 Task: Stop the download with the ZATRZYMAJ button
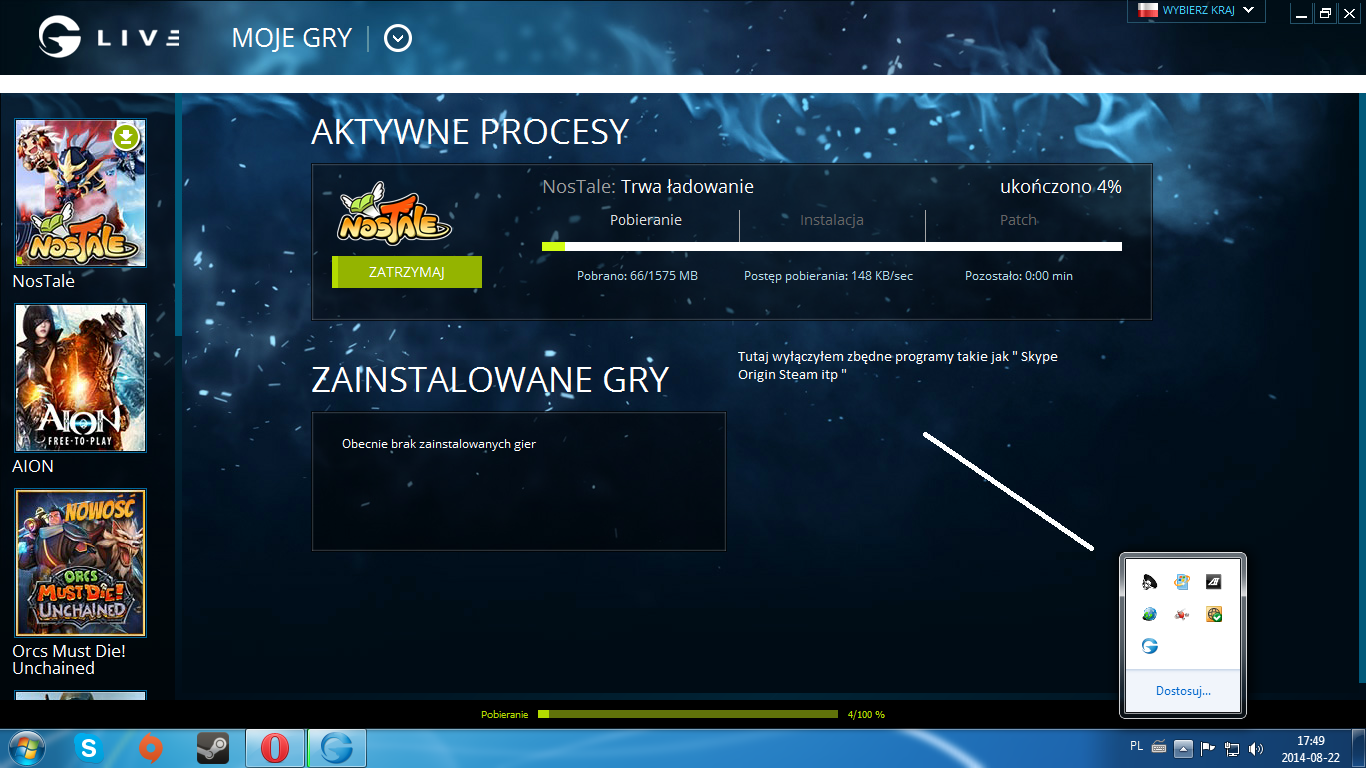[x=407, y=272]
